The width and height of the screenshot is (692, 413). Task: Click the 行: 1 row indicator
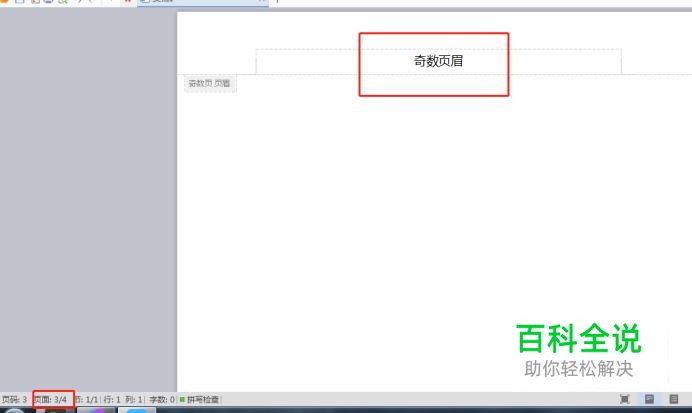(112, 400)
